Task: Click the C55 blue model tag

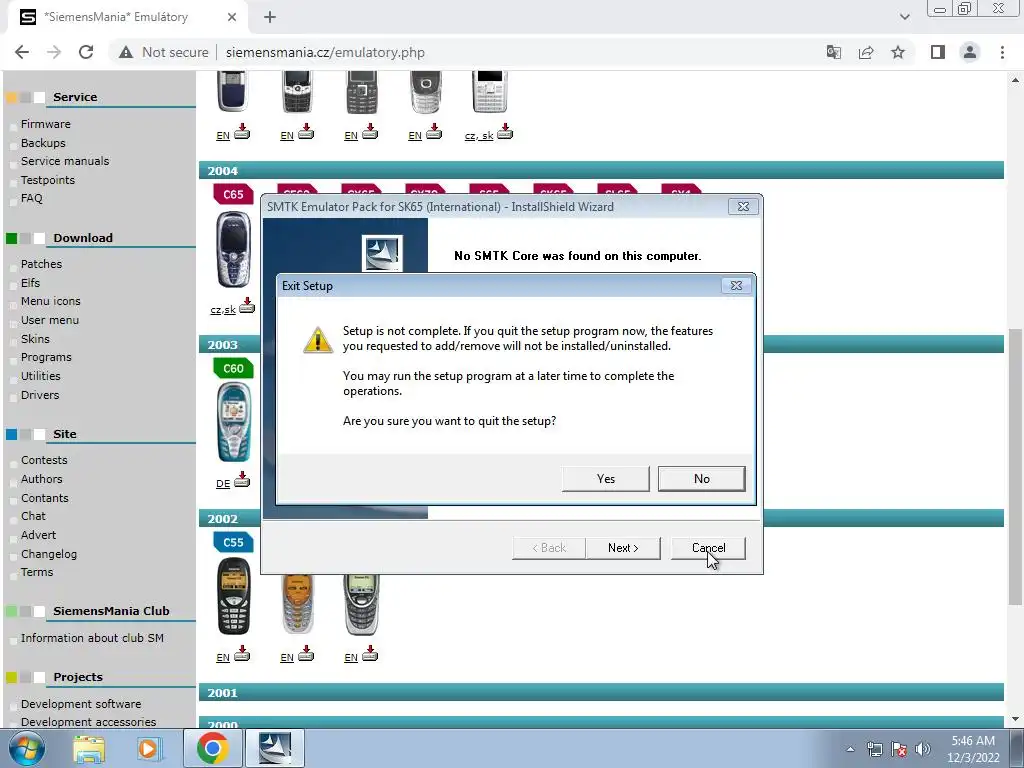Action: 233,542
